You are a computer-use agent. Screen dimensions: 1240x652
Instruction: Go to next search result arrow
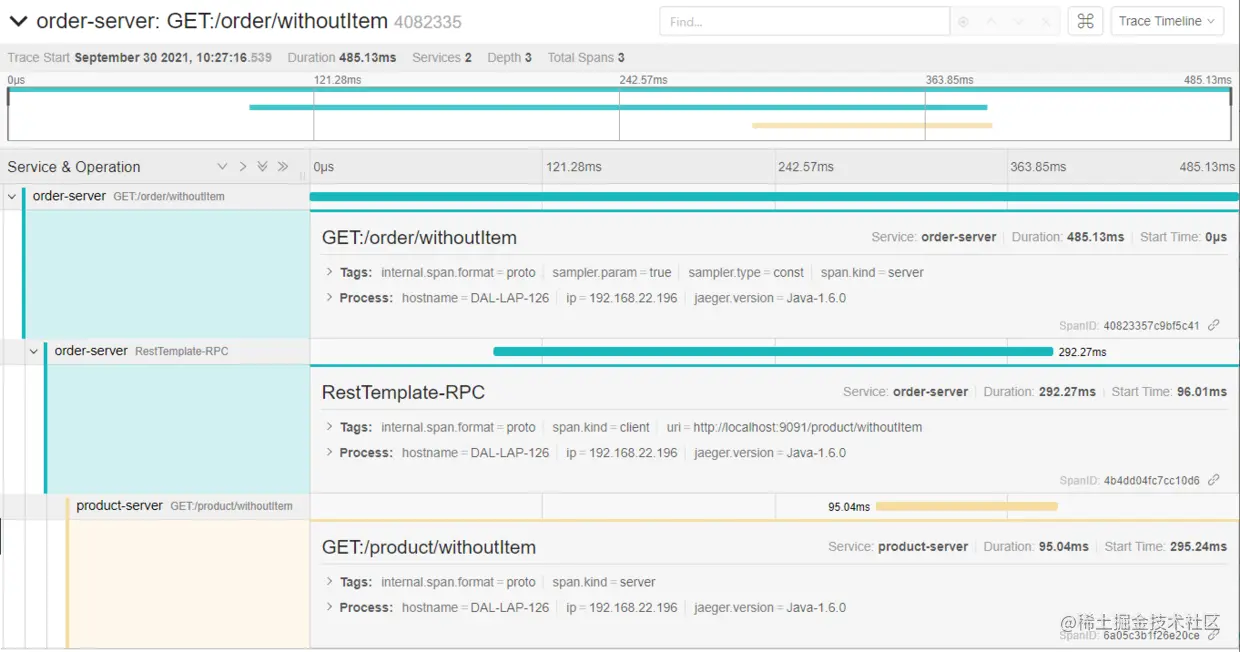pos(1019,22)
